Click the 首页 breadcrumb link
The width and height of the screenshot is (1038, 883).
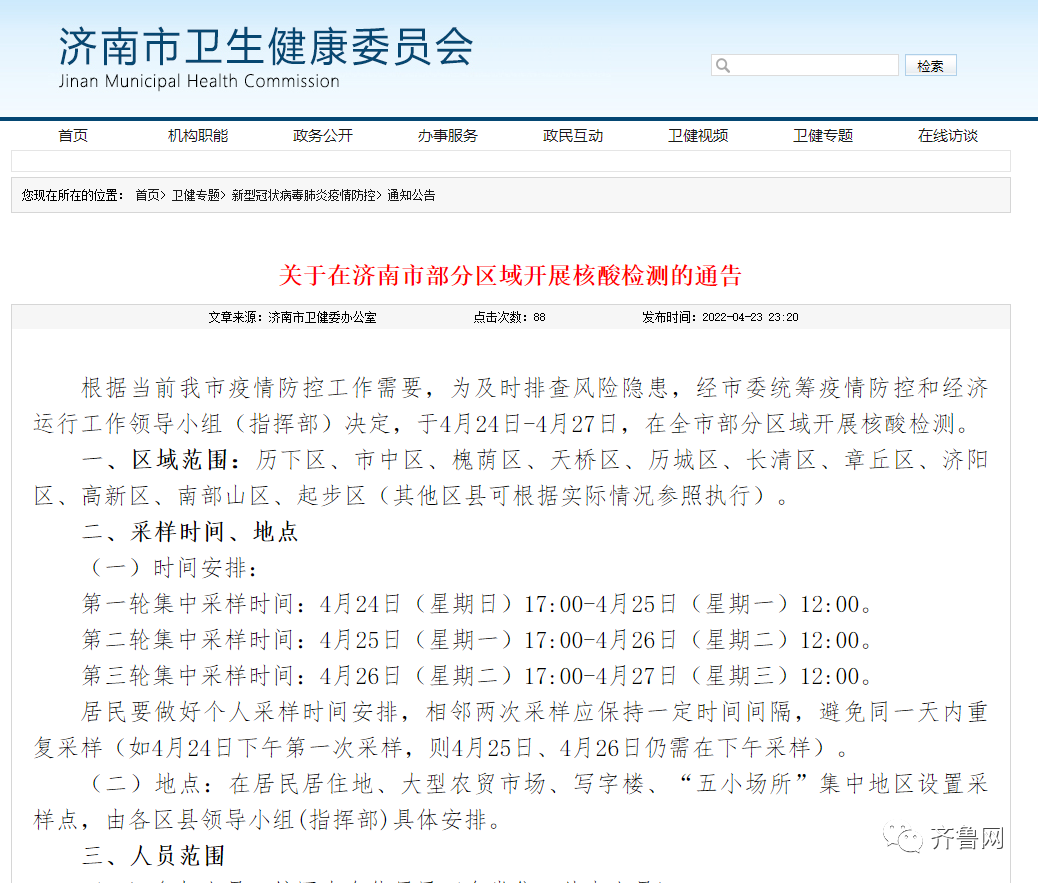tap(146, 197)
